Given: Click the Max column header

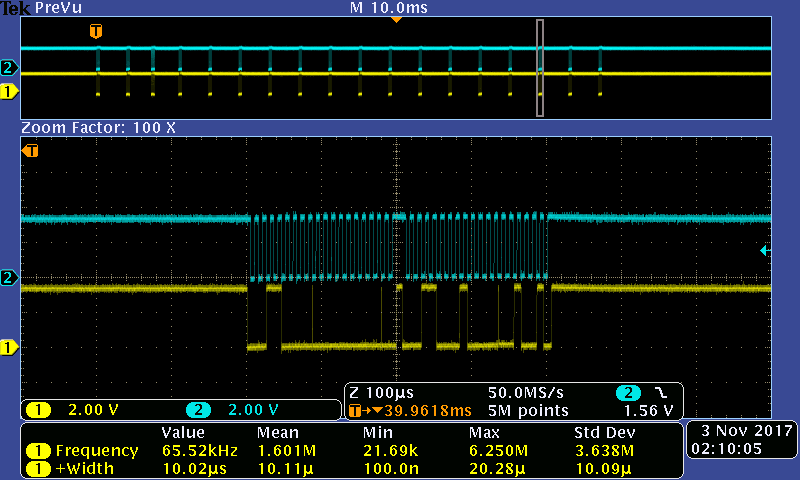Looking at the screenshot, I should pyautogui.click(x=484, y=433).
